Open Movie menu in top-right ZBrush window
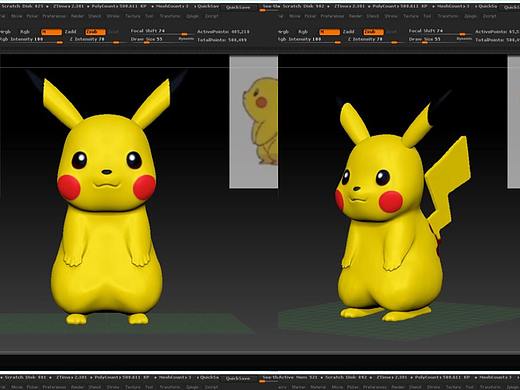Image resolution: width=520 pixels, height=390 pixels. tap(295, 16)
